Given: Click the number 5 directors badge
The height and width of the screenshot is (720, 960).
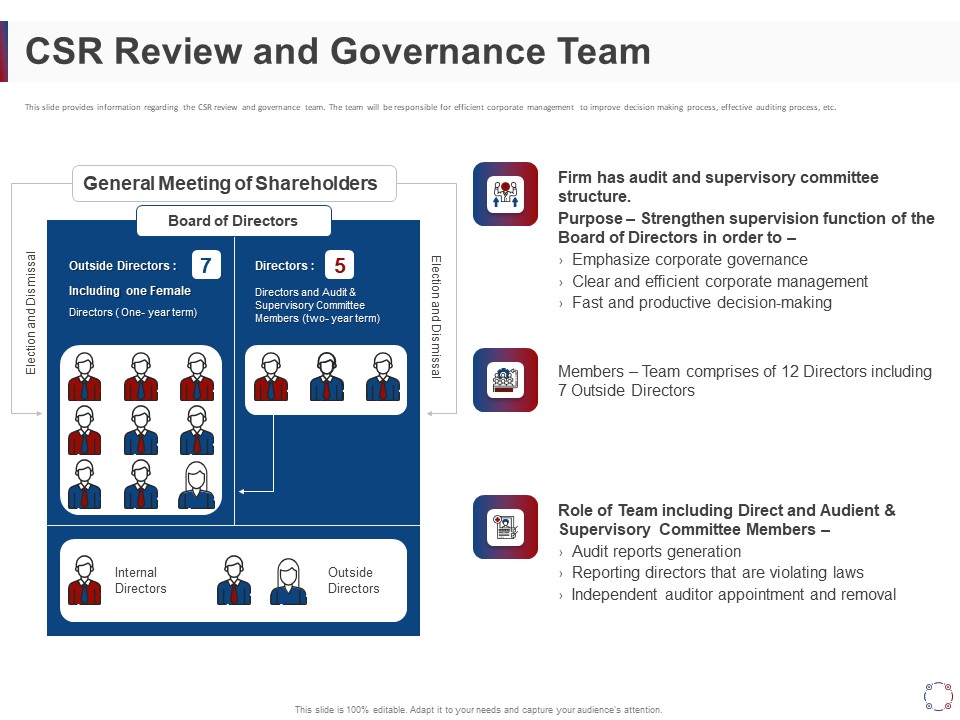Looking at the screenshot, I should [x=339, y=265].
